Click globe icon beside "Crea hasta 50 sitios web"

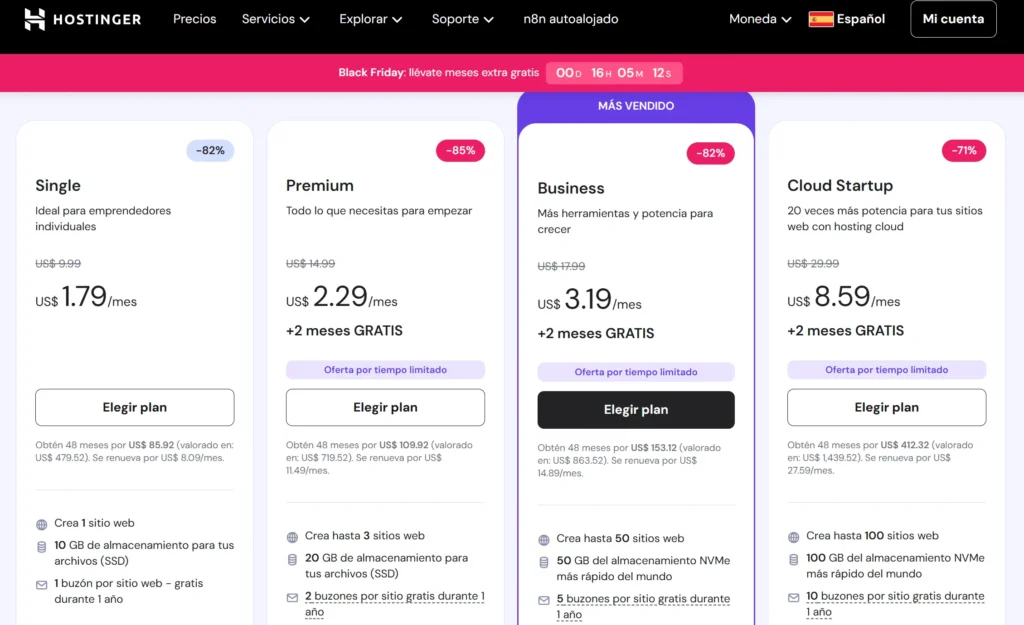coord(542,537)
